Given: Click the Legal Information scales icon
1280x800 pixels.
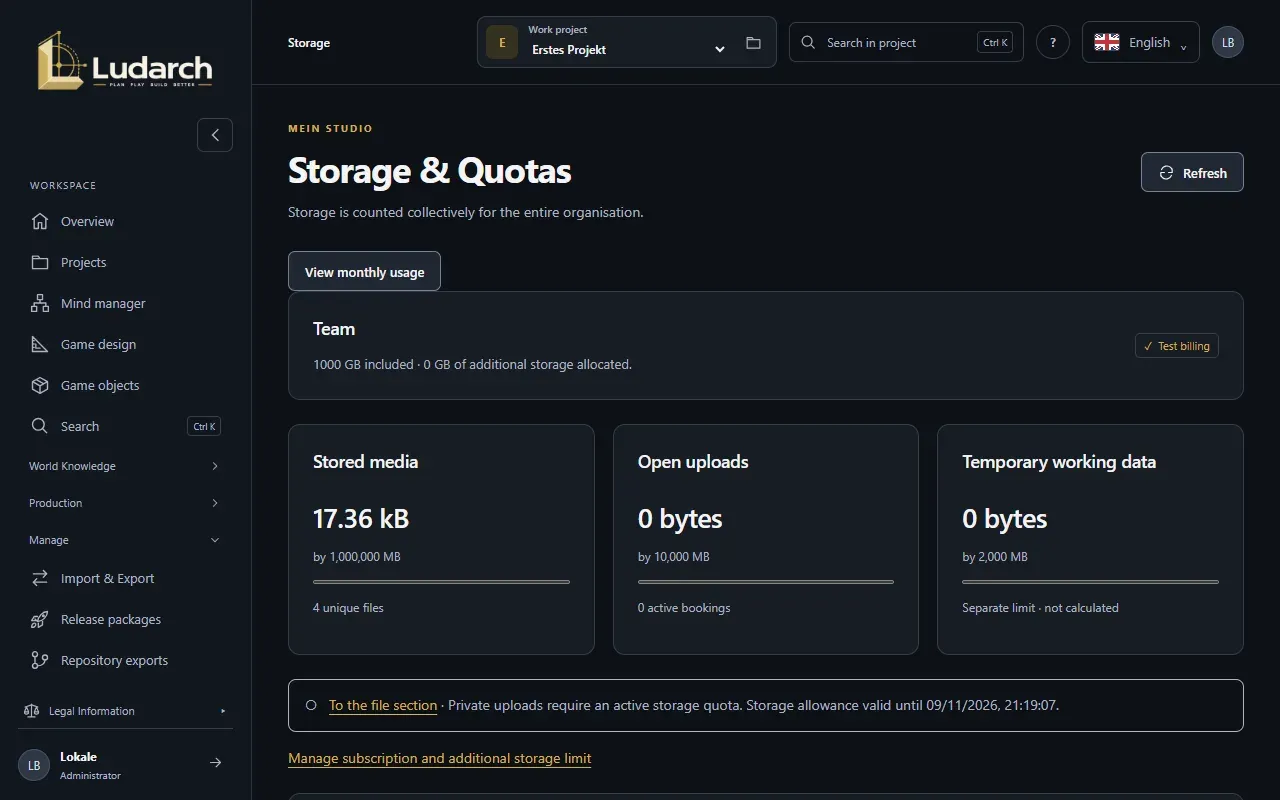Looking at the screenshot, I should tap(31, 711).
